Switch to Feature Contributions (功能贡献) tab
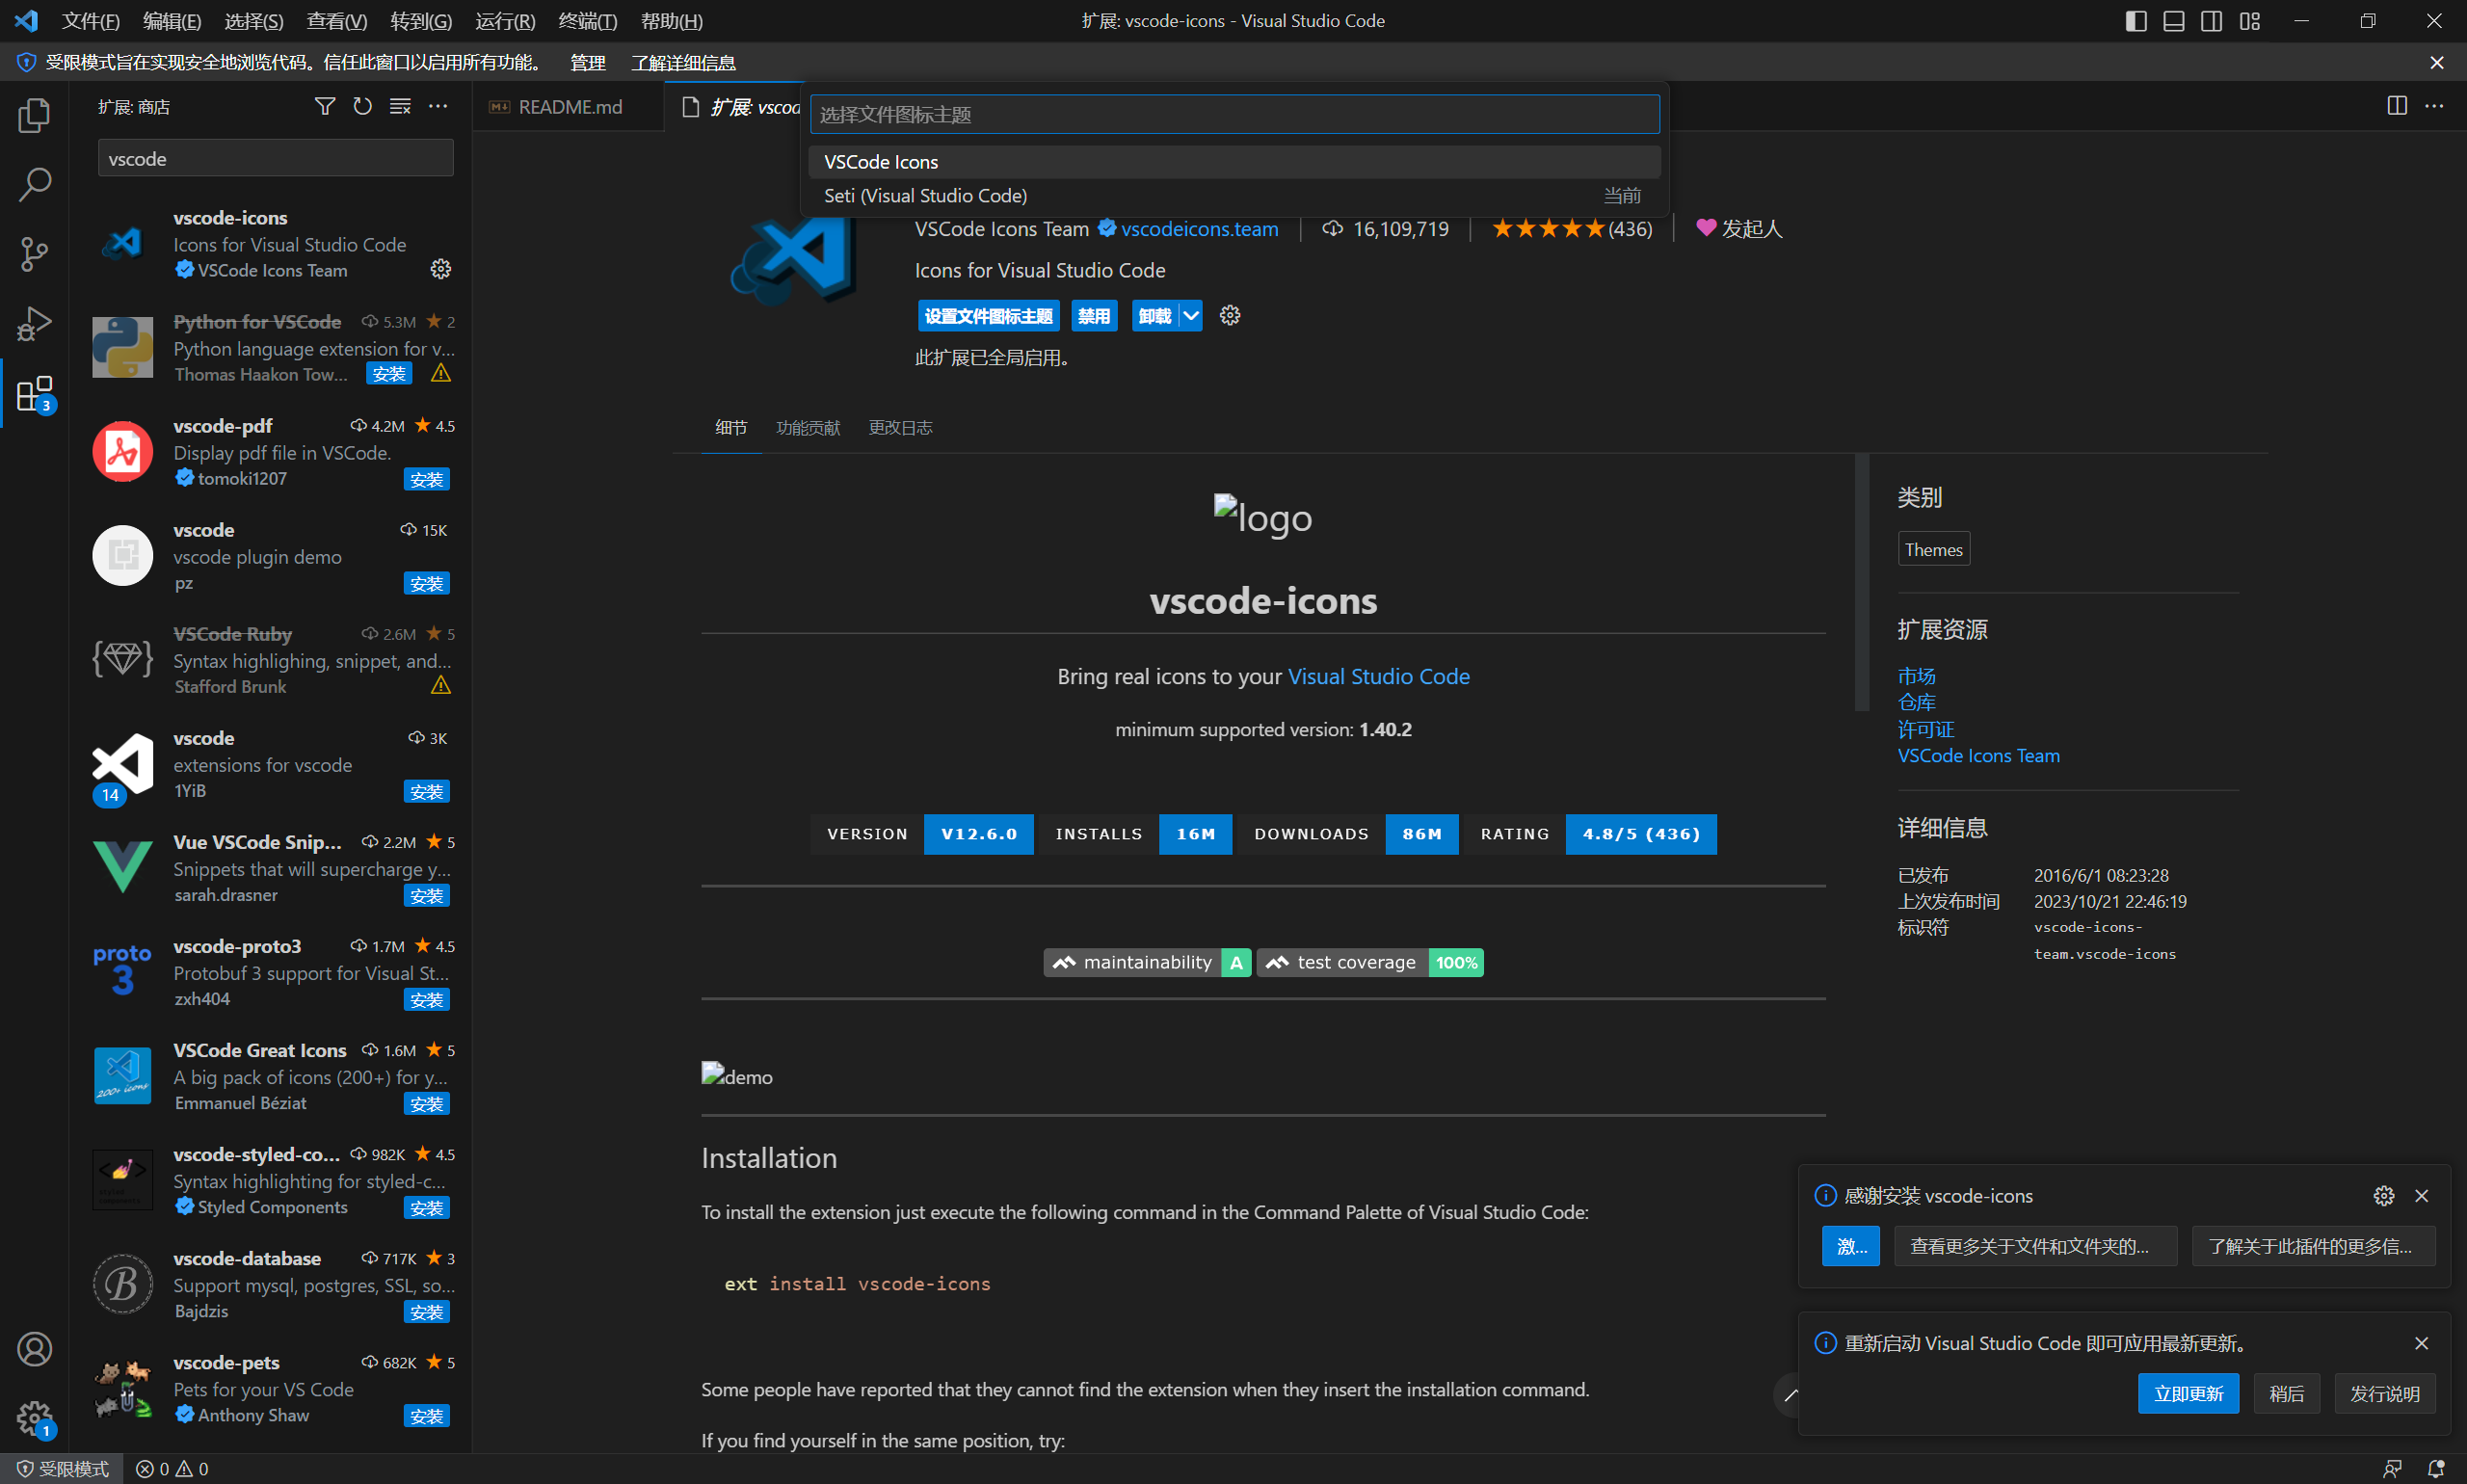 click(808, 428)
